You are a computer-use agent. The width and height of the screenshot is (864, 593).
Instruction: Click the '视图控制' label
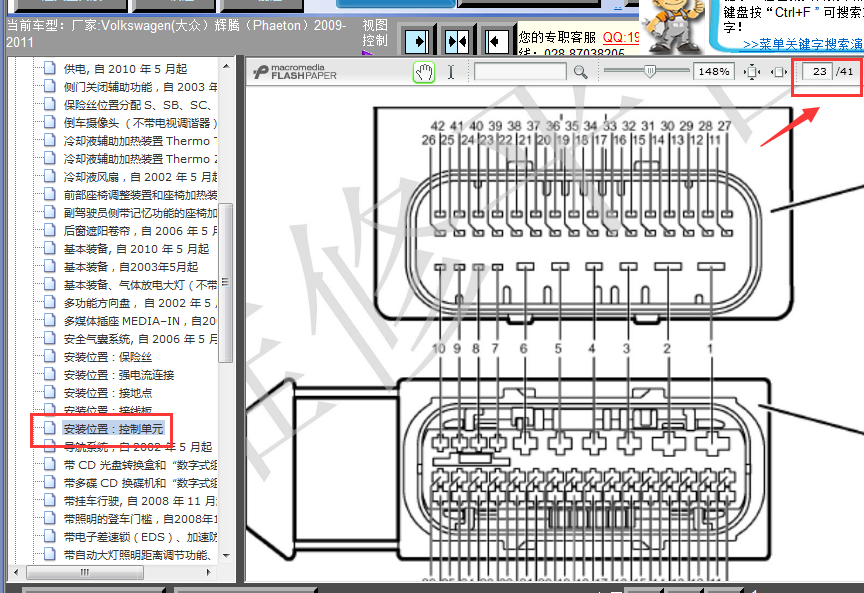tap(375, 33)
